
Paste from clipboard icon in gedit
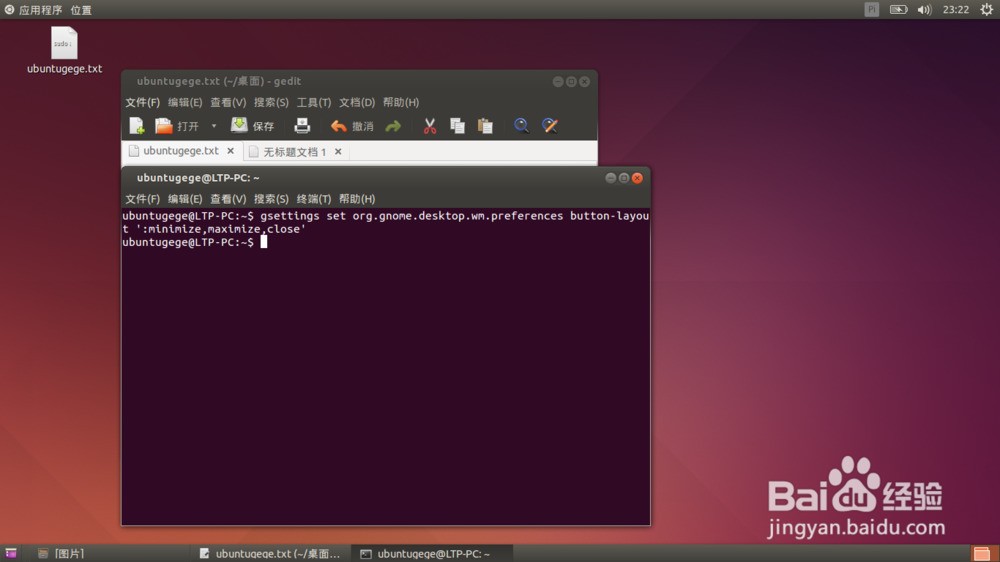[x=485, y=126]
